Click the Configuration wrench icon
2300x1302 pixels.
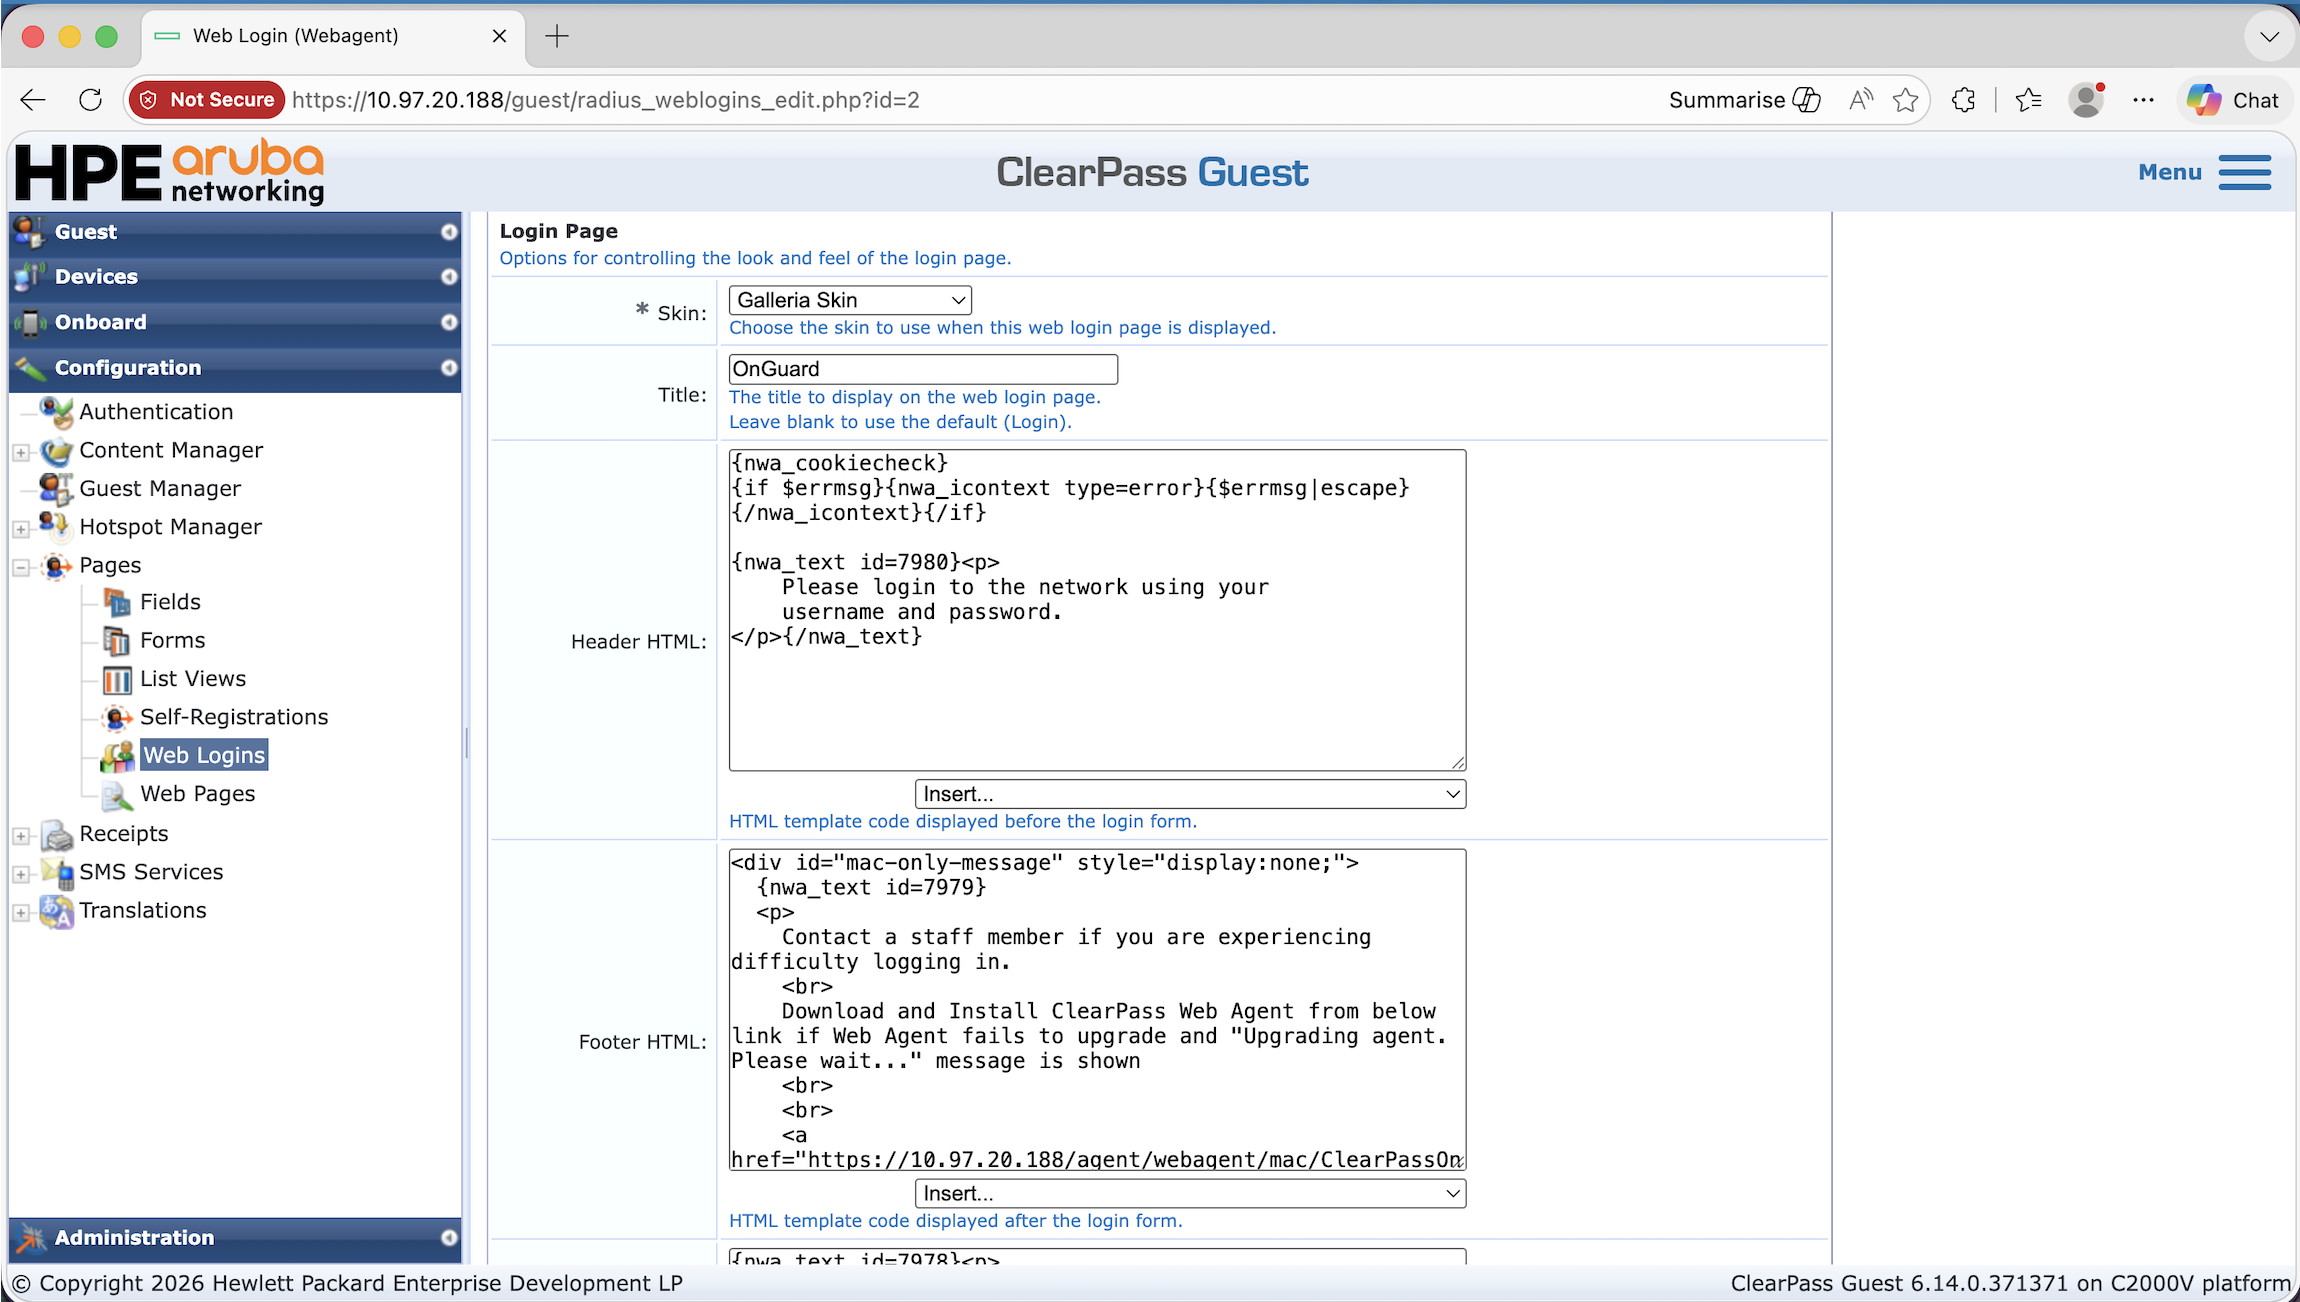(x=30, y=368)
